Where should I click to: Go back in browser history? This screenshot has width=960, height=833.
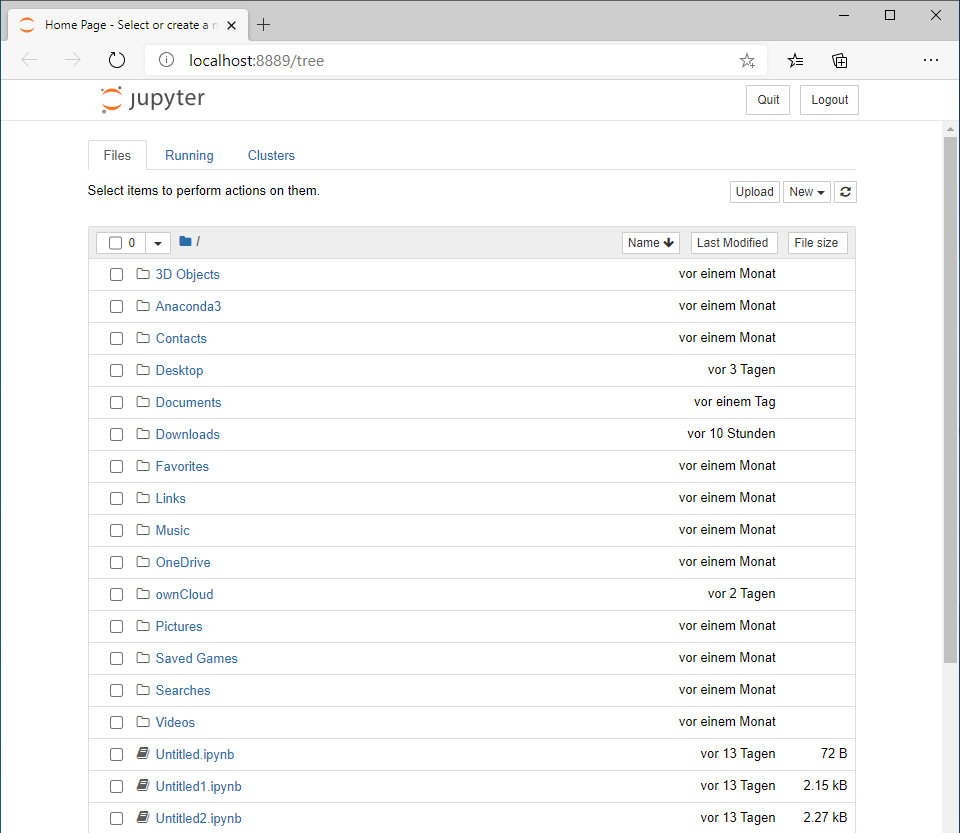coord(29,60)
